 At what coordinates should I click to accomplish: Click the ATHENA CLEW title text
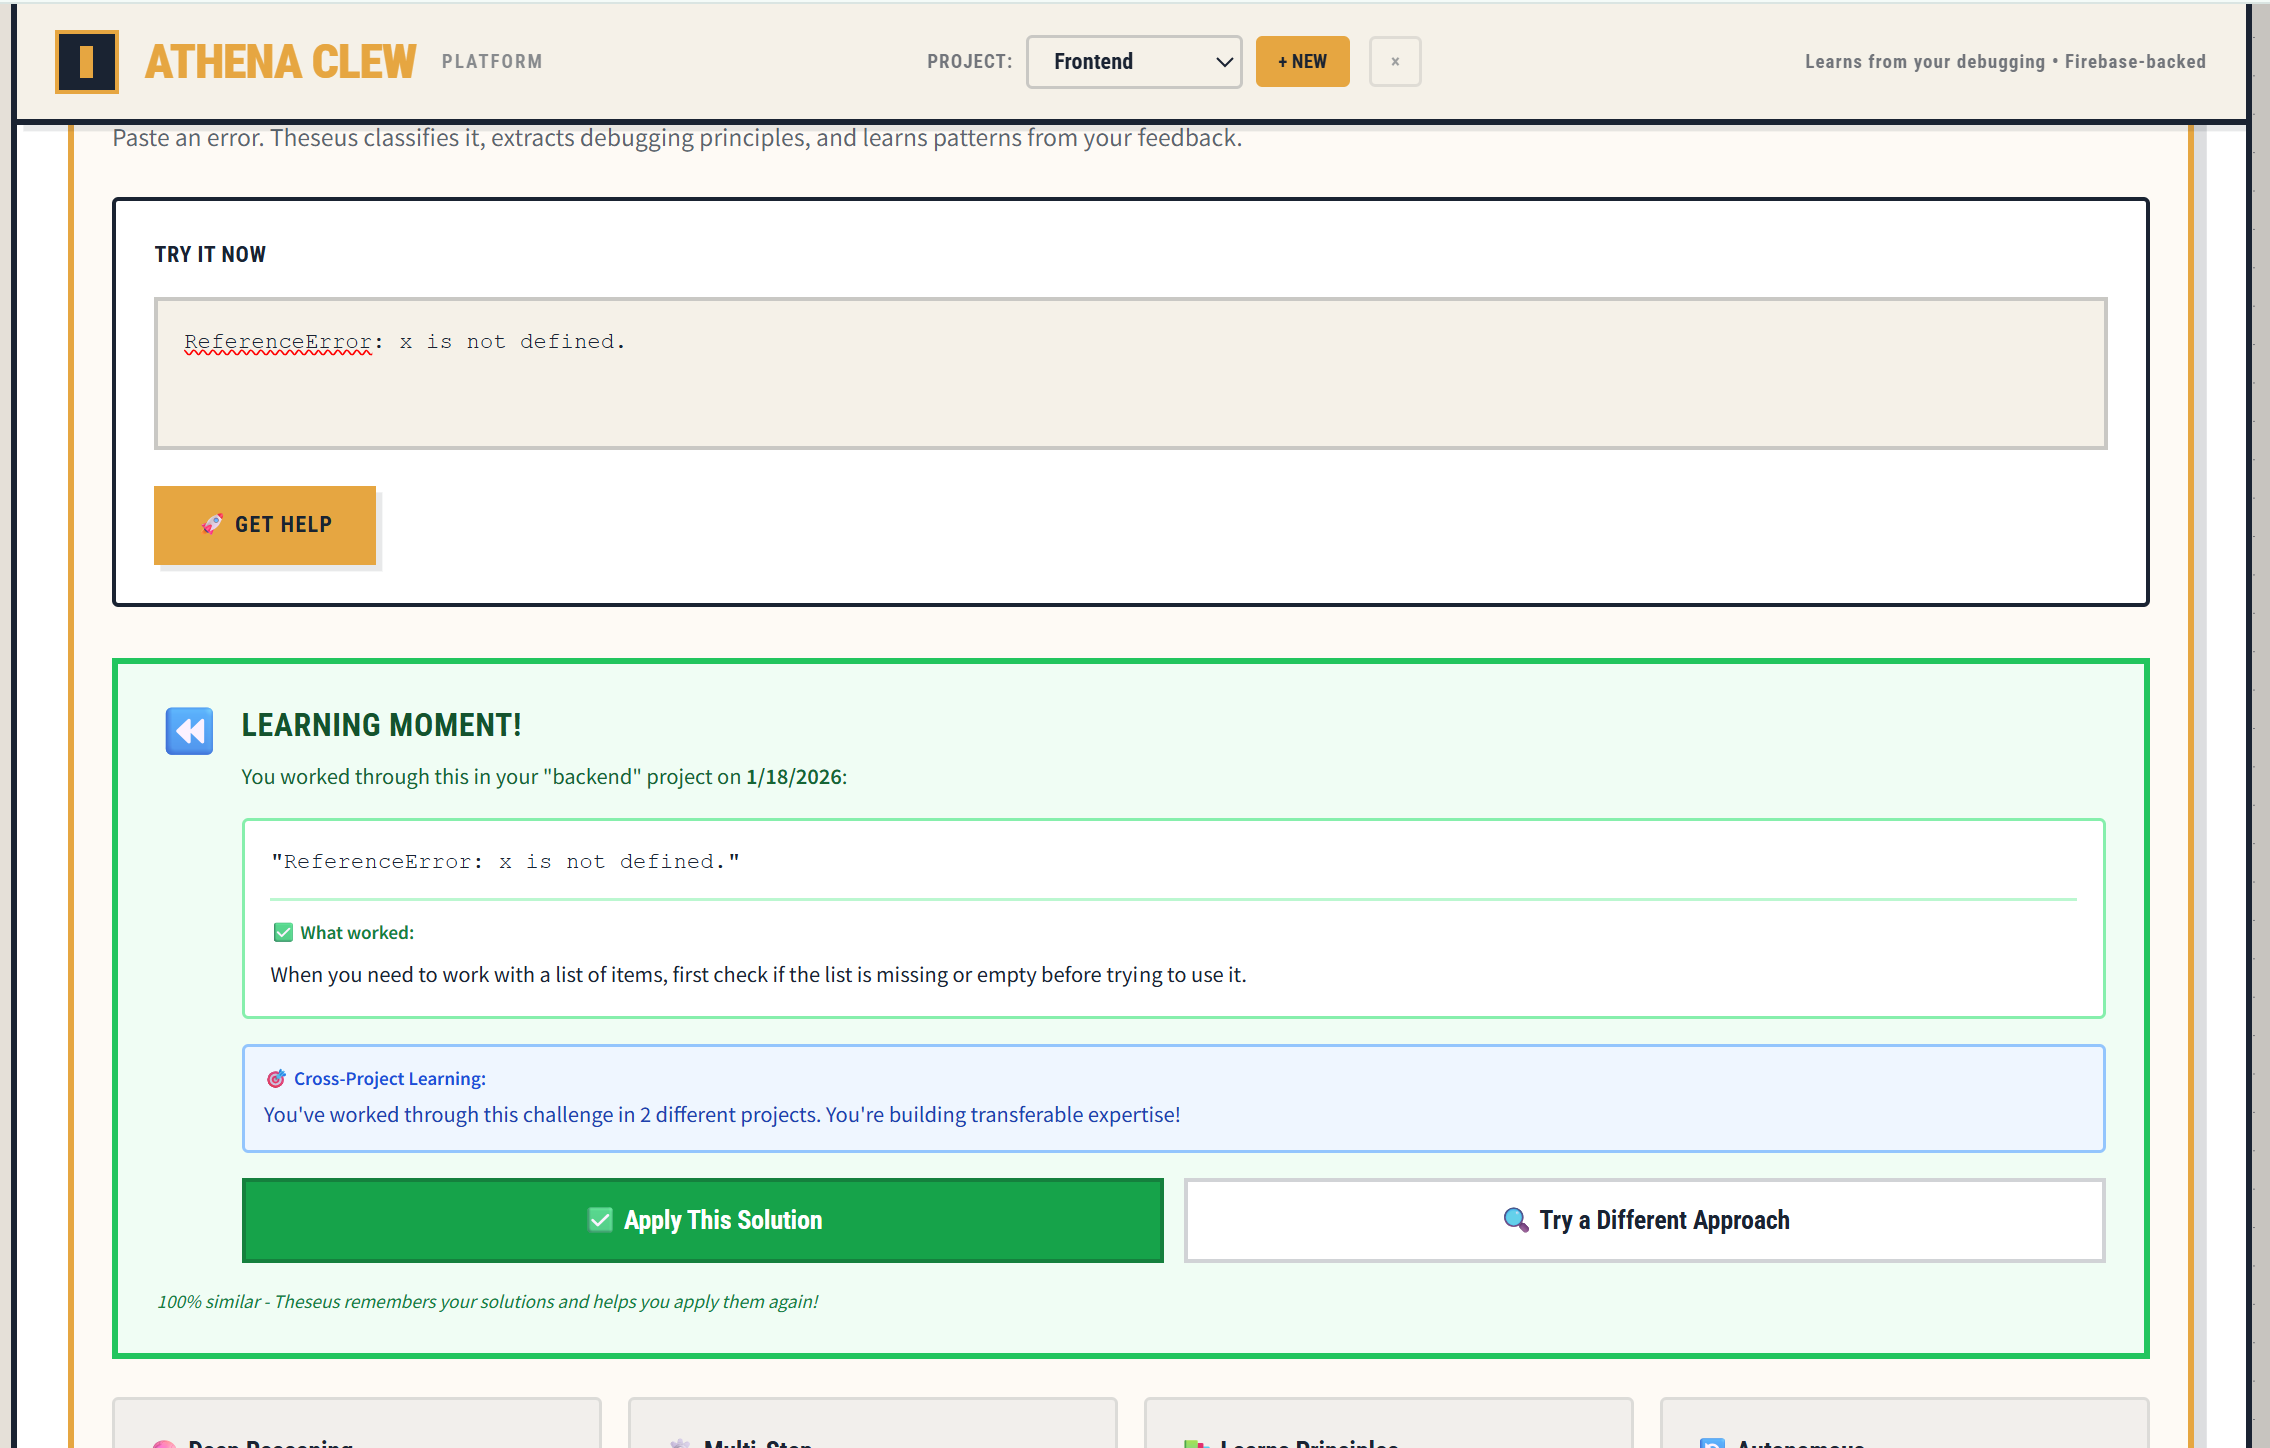tap(280, 62)
